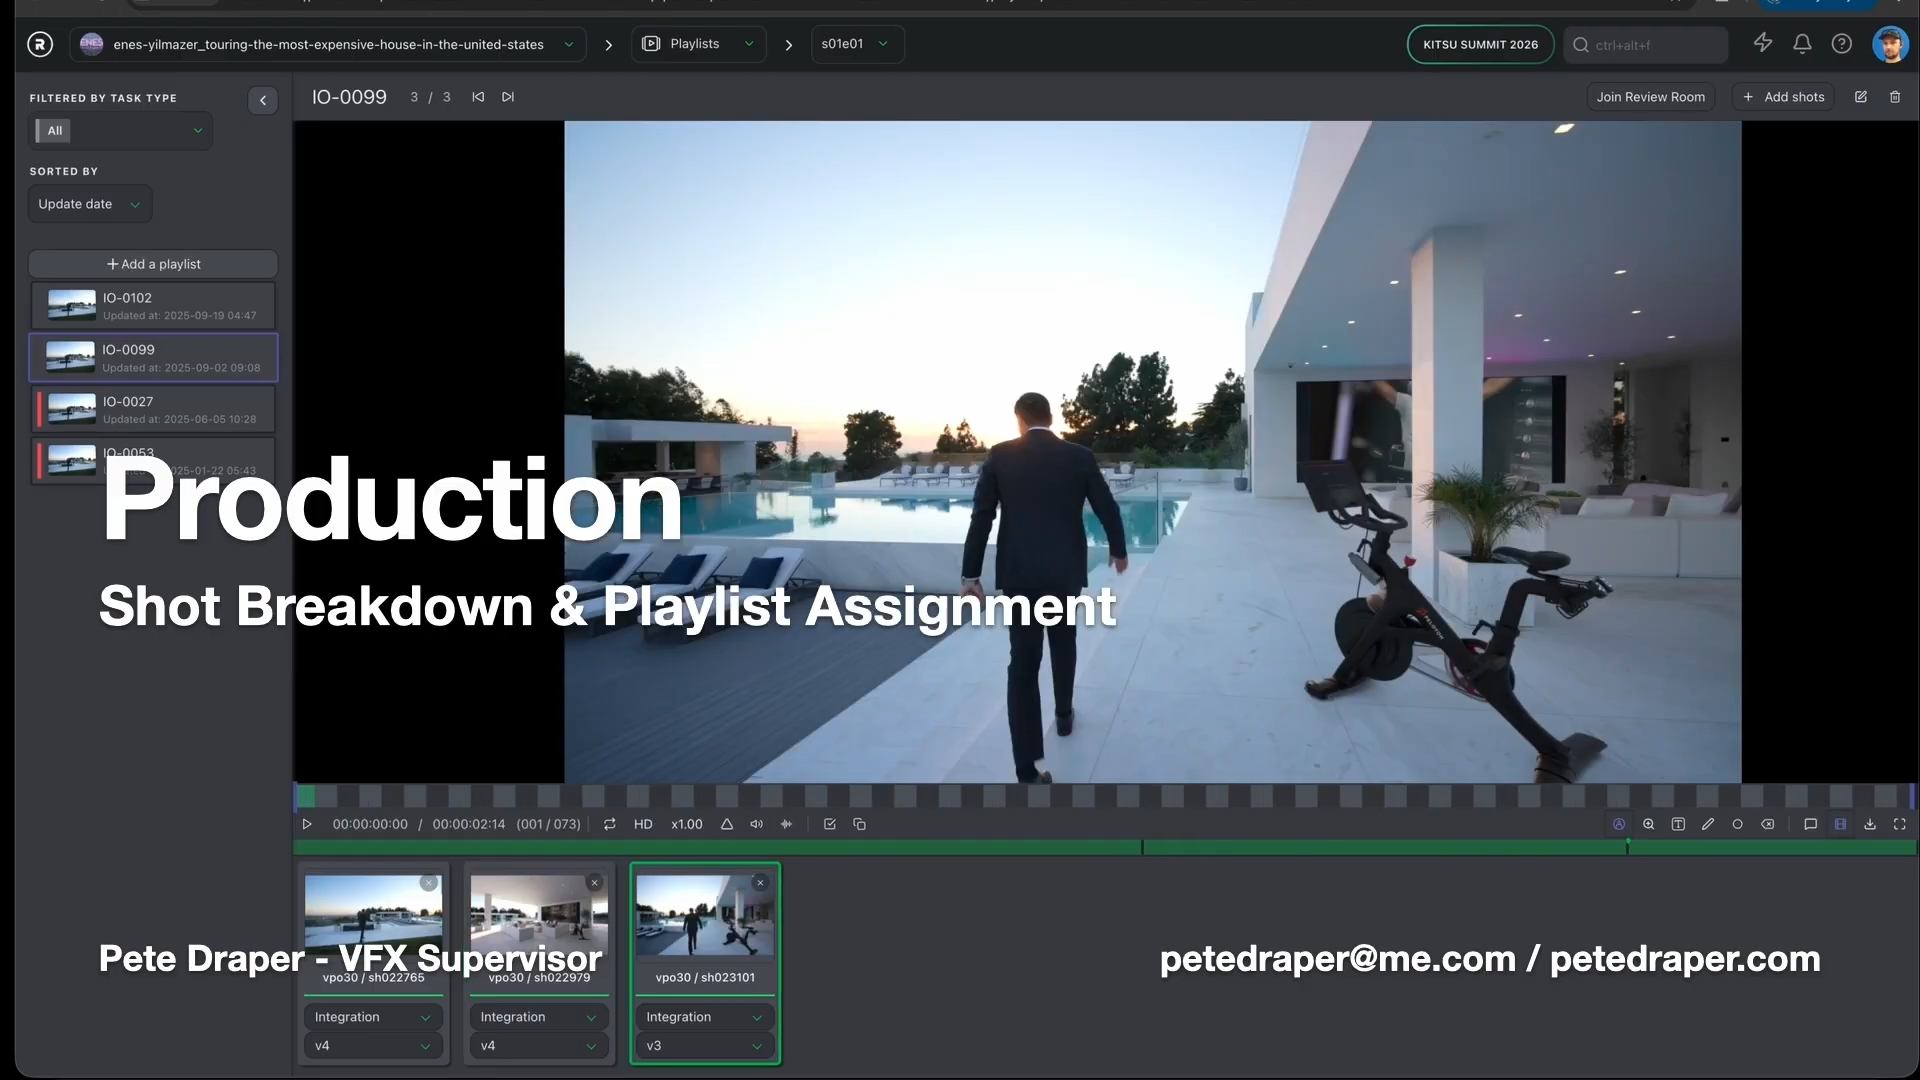Mute the audio with the speaker icon

tap(756, 824)
